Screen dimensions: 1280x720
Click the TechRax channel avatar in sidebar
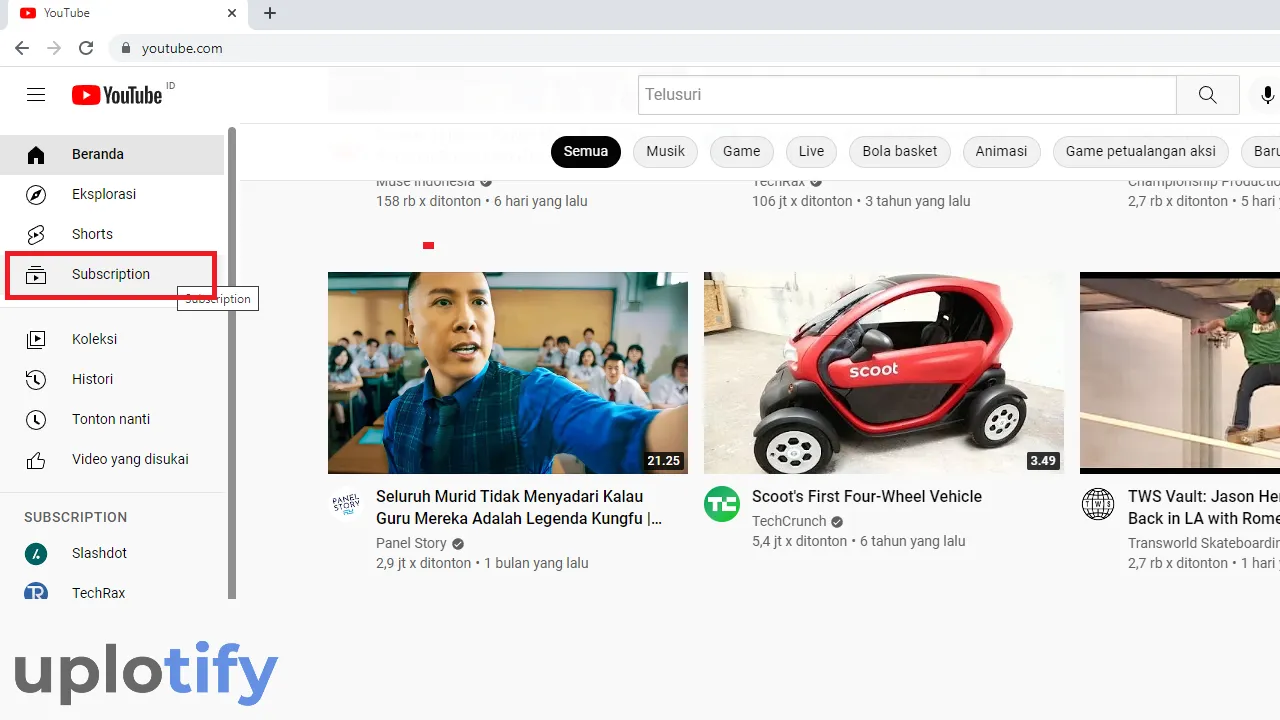[x=36, y=591]
